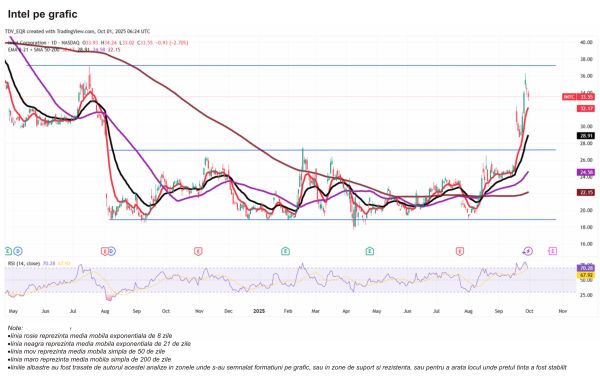600x379 pixels.
Task: Click the note about linia mov SMA de 50 zile
Action: click(86, 351)
